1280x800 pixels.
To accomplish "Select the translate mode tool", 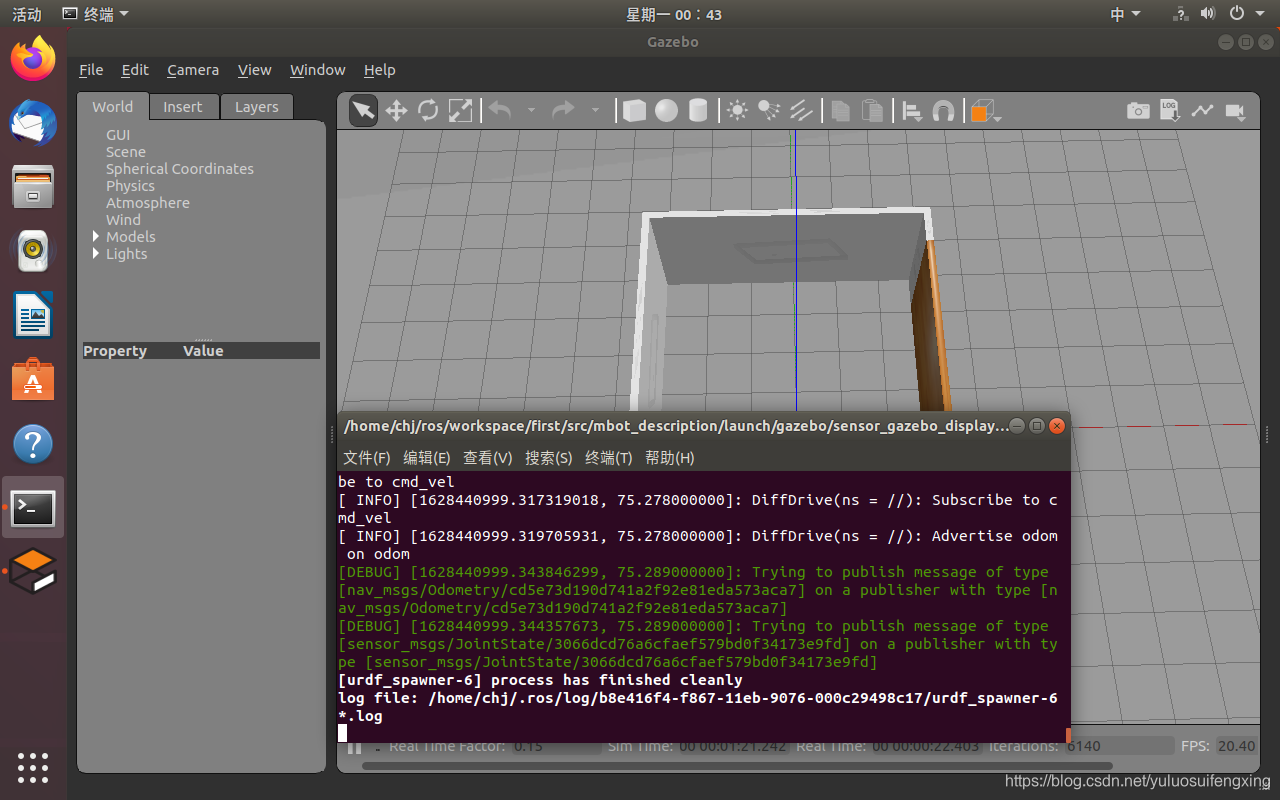I will tap(396, 110).
